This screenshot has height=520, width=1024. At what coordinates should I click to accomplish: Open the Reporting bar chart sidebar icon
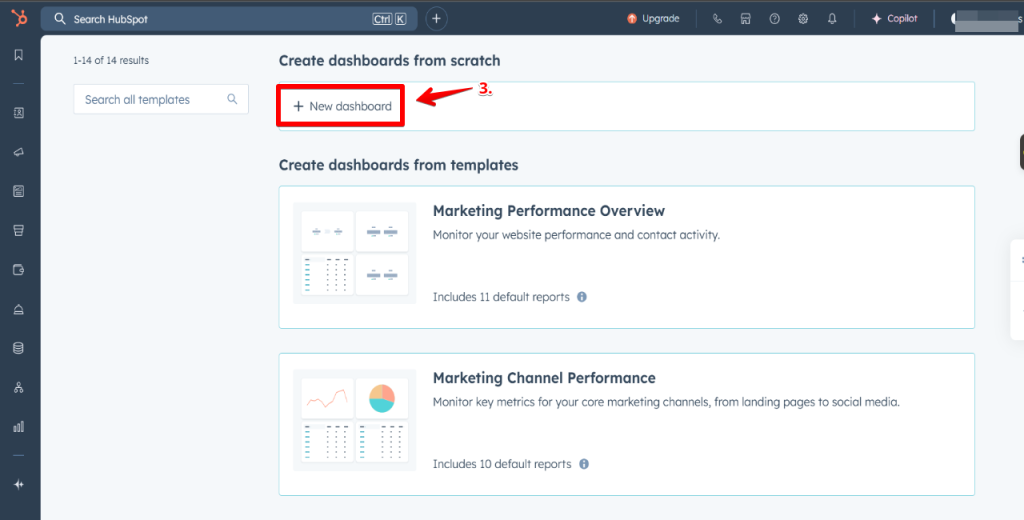[18, 427]
